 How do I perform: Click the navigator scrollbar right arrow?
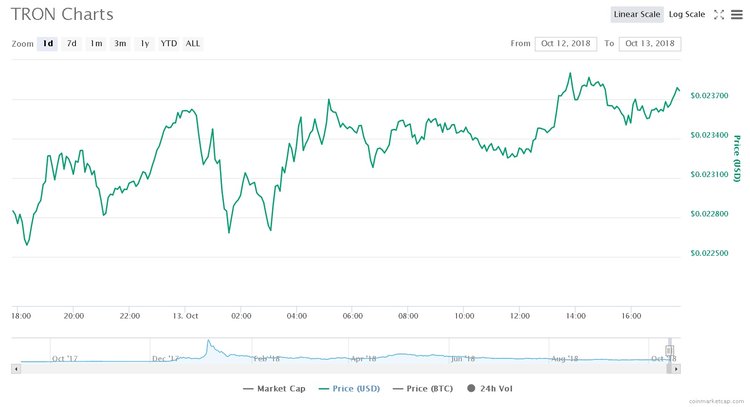676,368
